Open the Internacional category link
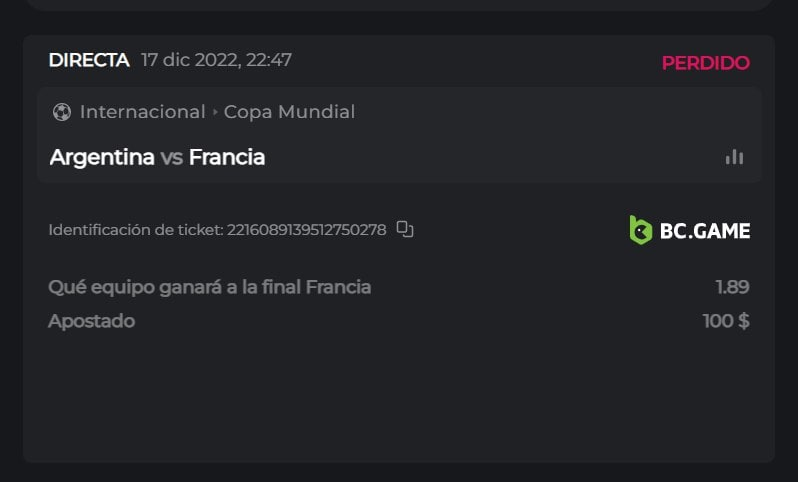This screenshot has height=482, width=798. point(142,112)
